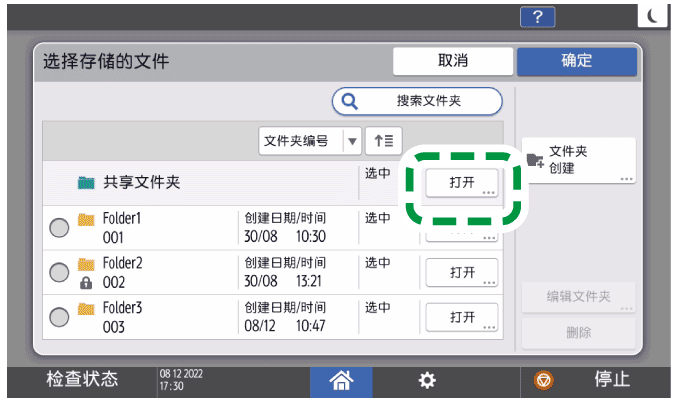This screenshot has width=675, height=400.
Task: Click the shared folder teal icon
Action: click(86, 183)
